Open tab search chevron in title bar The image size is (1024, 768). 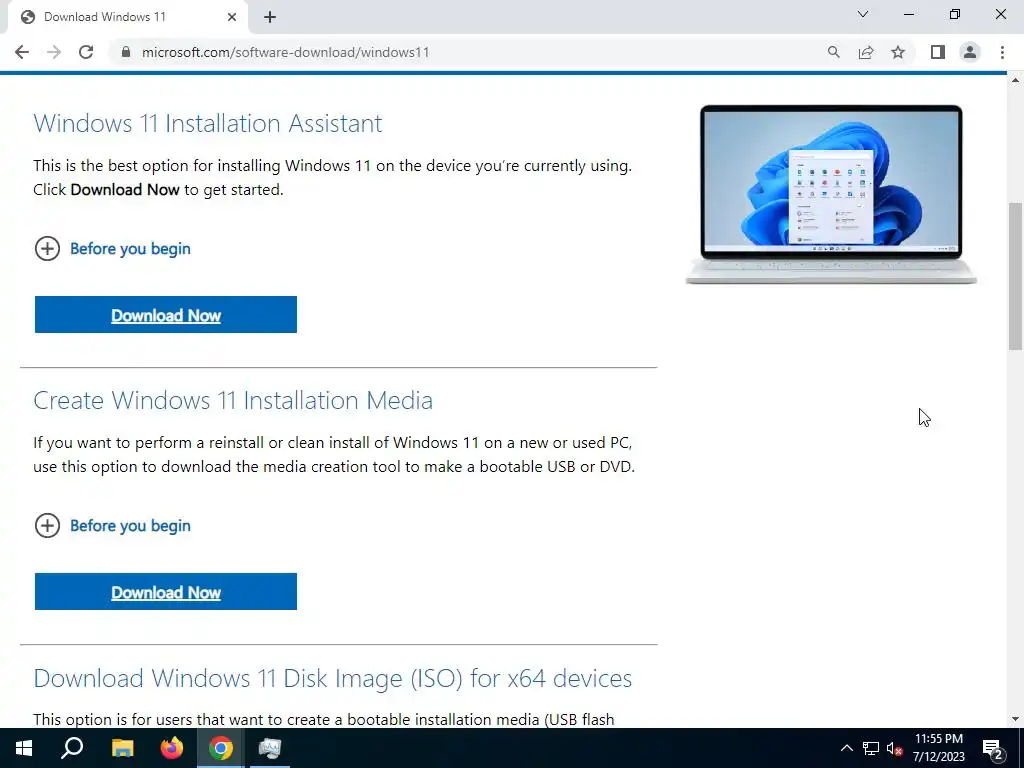pyautogui.click(x=863, y=14)
